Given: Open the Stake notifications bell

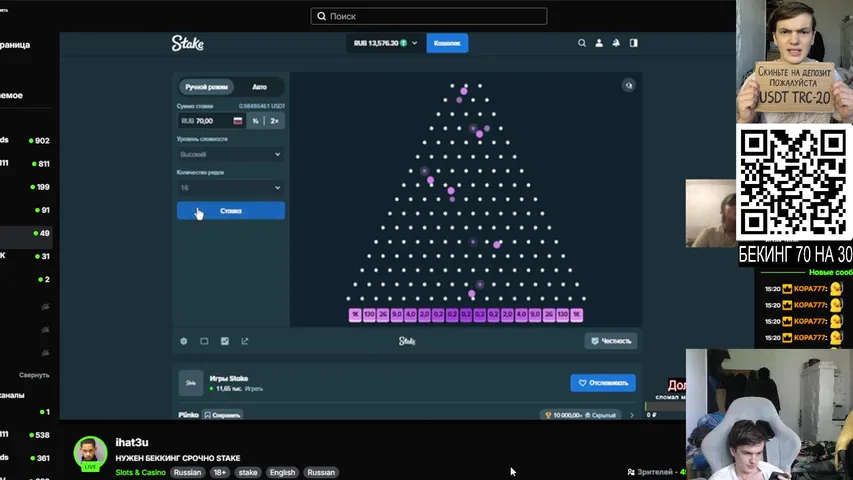Looking at the screenshot, I should 616,43.
